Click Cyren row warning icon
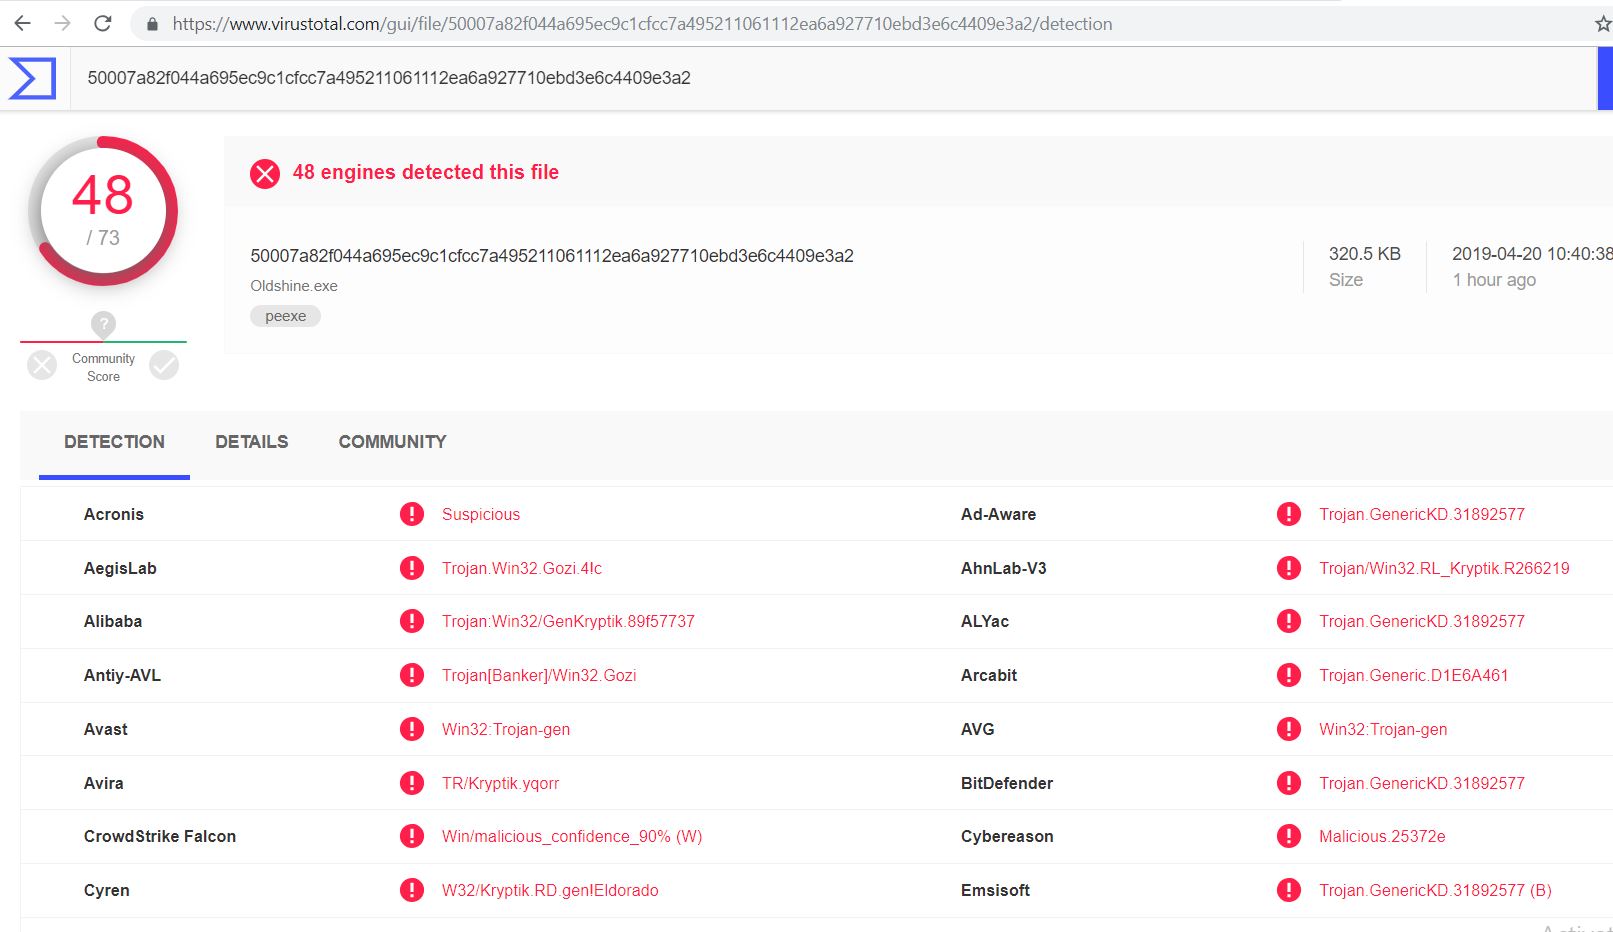Viewport: 1613px width, 932px height. (412, 890)
